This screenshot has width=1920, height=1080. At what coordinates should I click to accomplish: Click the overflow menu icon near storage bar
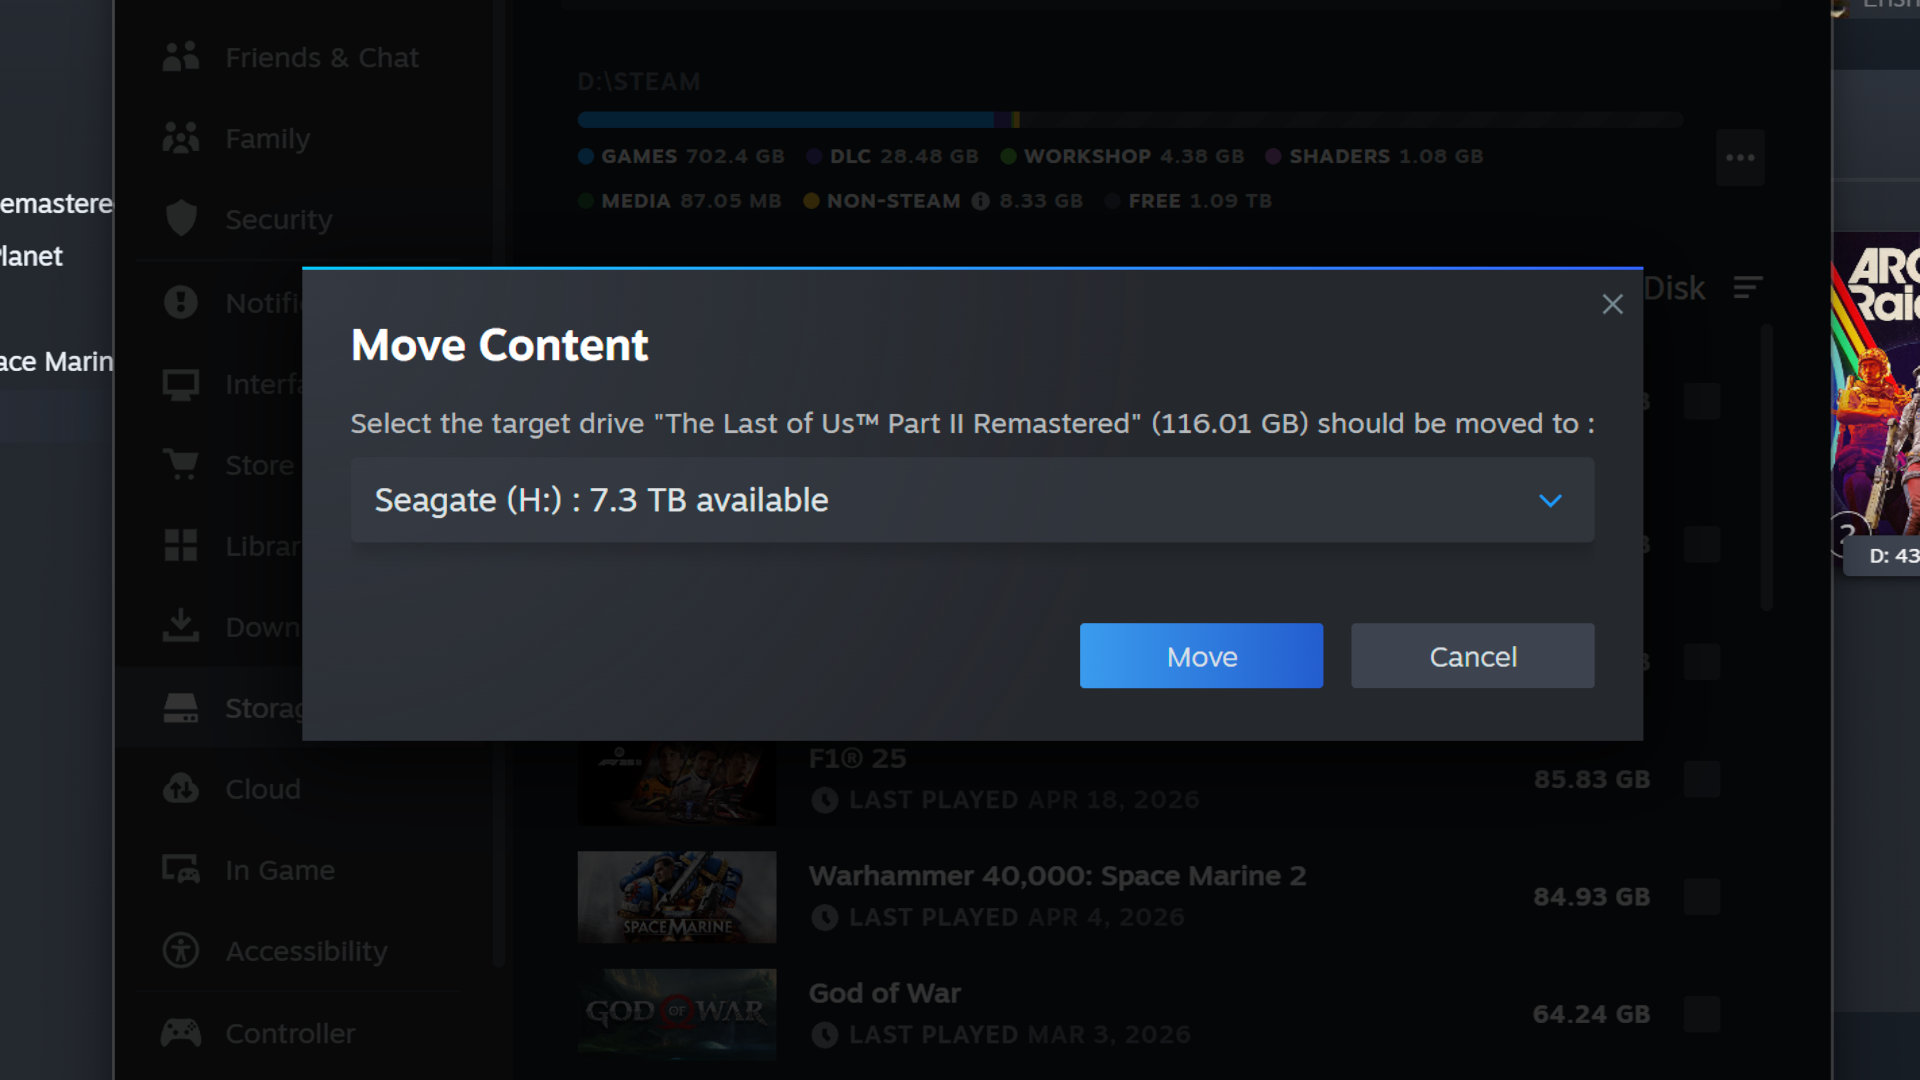click(x=1740, y=157)
